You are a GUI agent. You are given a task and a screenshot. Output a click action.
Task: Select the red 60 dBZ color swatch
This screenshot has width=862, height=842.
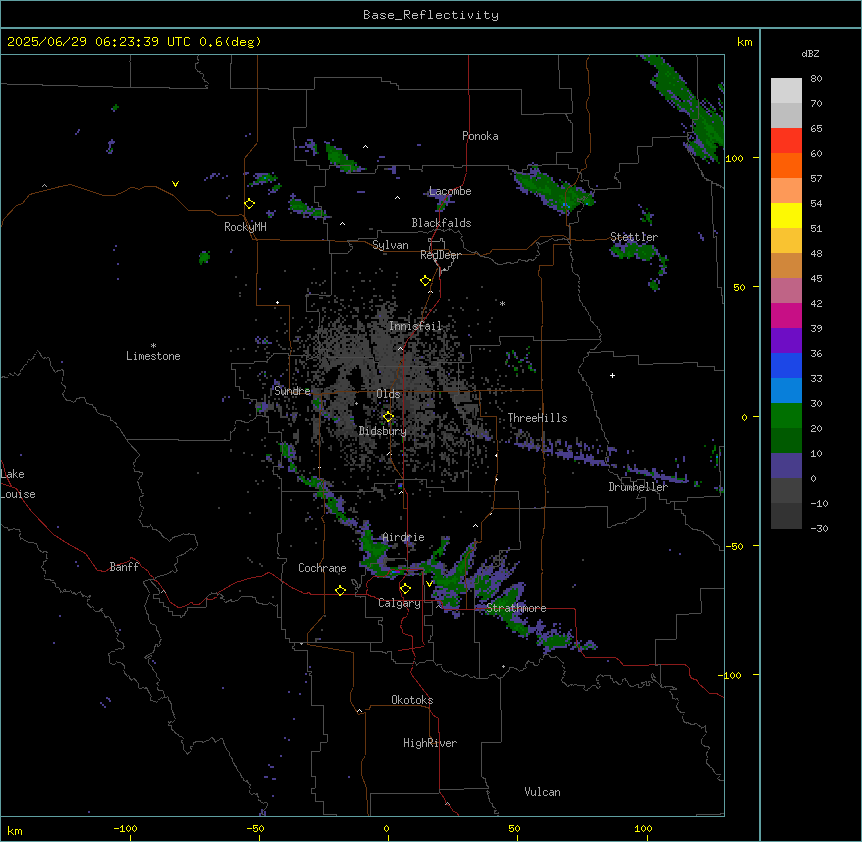point(786,141)
